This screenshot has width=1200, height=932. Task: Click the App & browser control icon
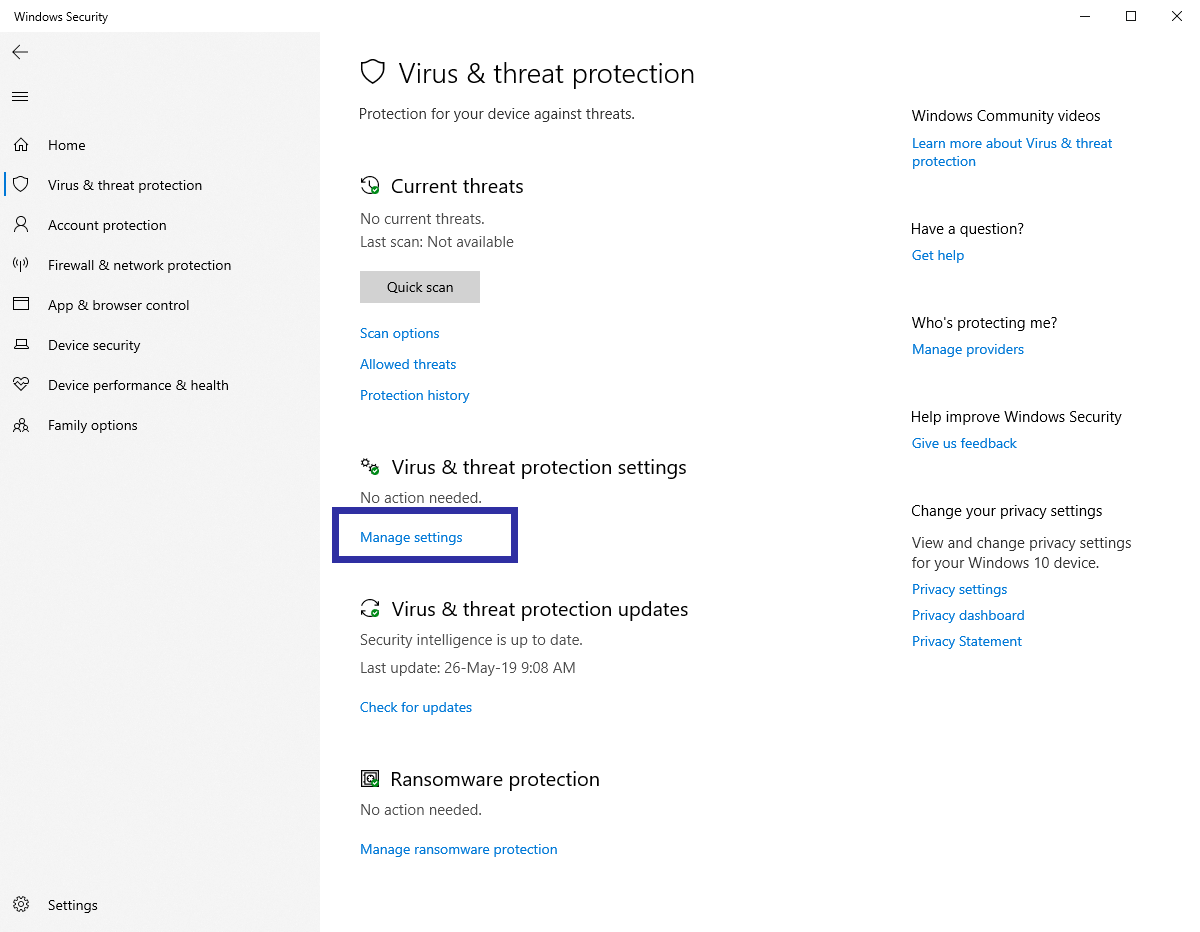[21, 305]
